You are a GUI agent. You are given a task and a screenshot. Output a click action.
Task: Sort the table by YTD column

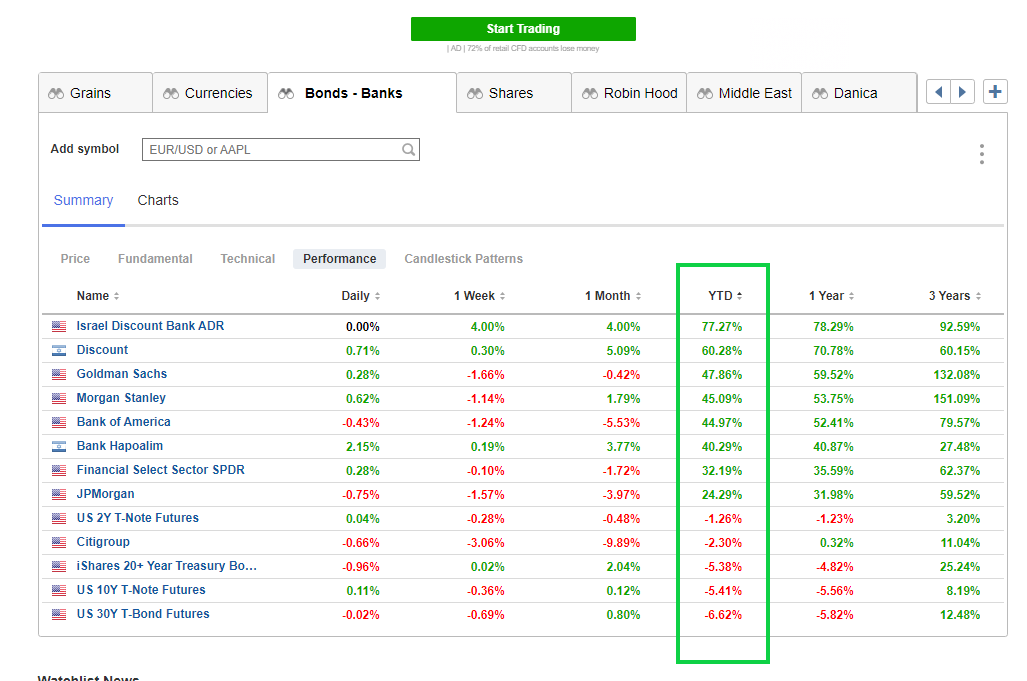tap(725, 296)
